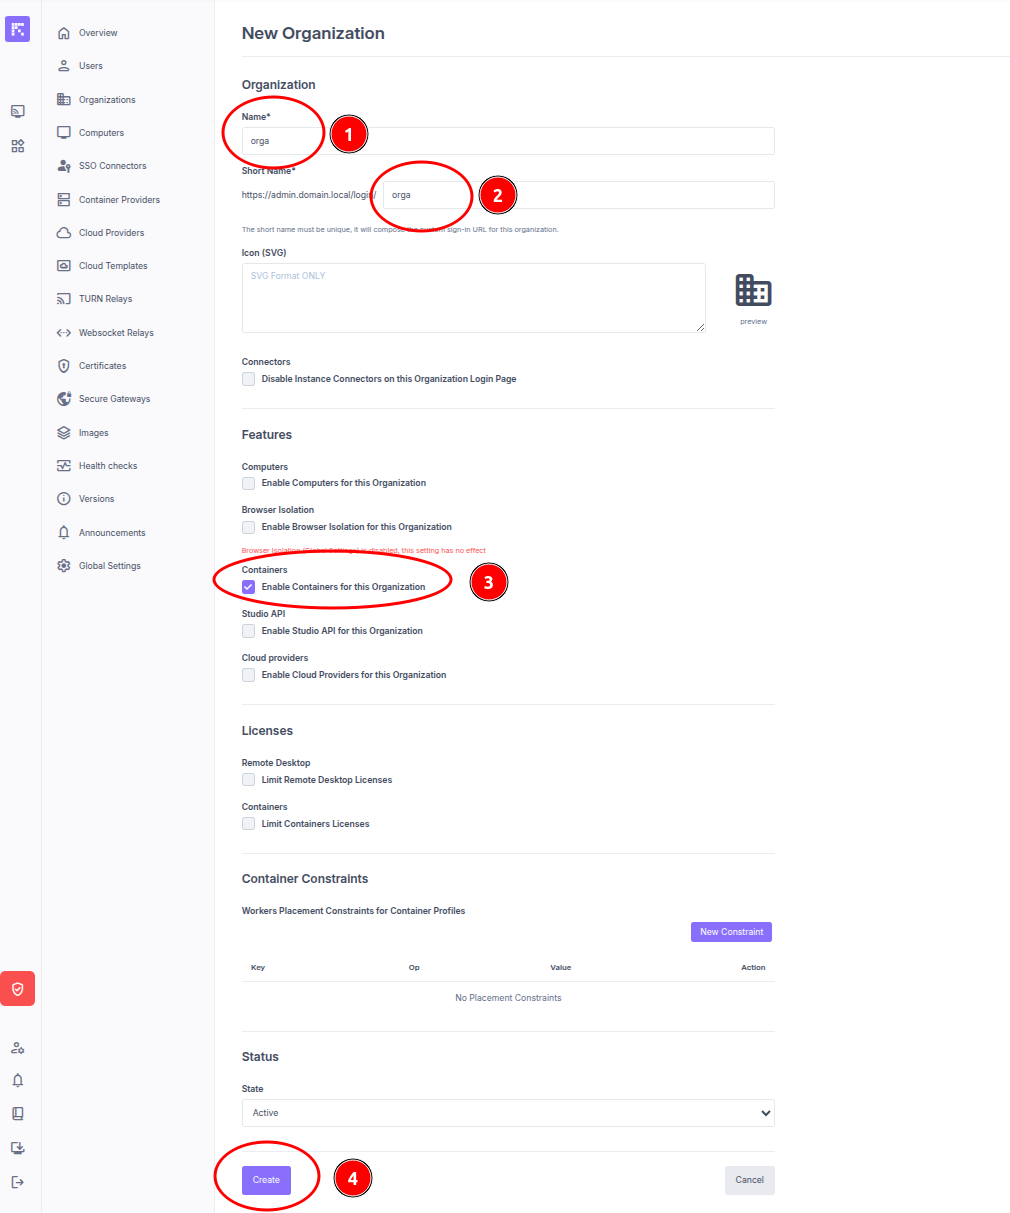
Task: Check Limit Containers Licenses
Action: point(248,824)
